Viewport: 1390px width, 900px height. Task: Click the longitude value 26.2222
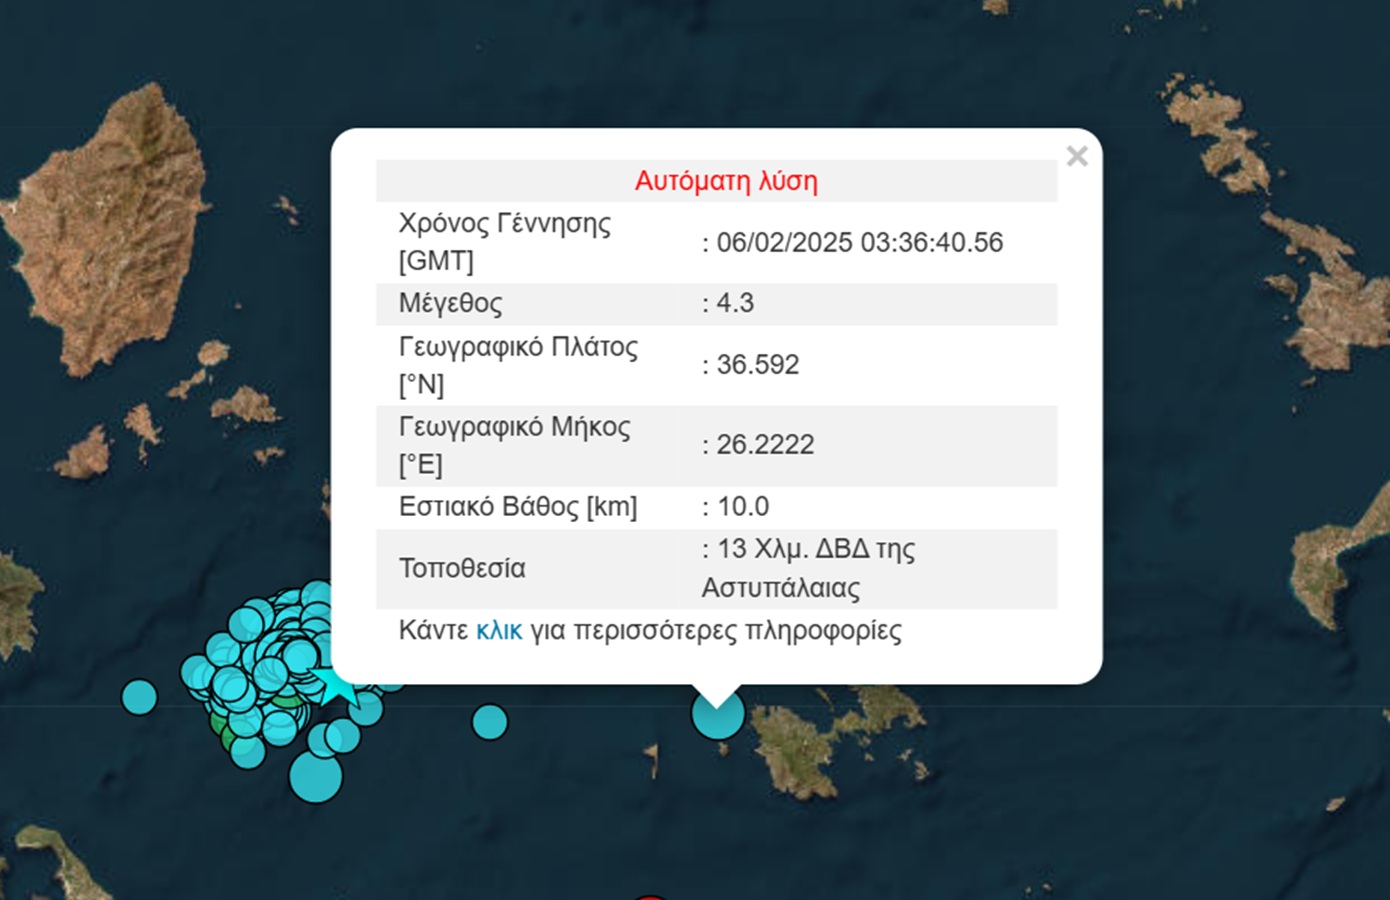pyautogui.click(x=765, y=445)
